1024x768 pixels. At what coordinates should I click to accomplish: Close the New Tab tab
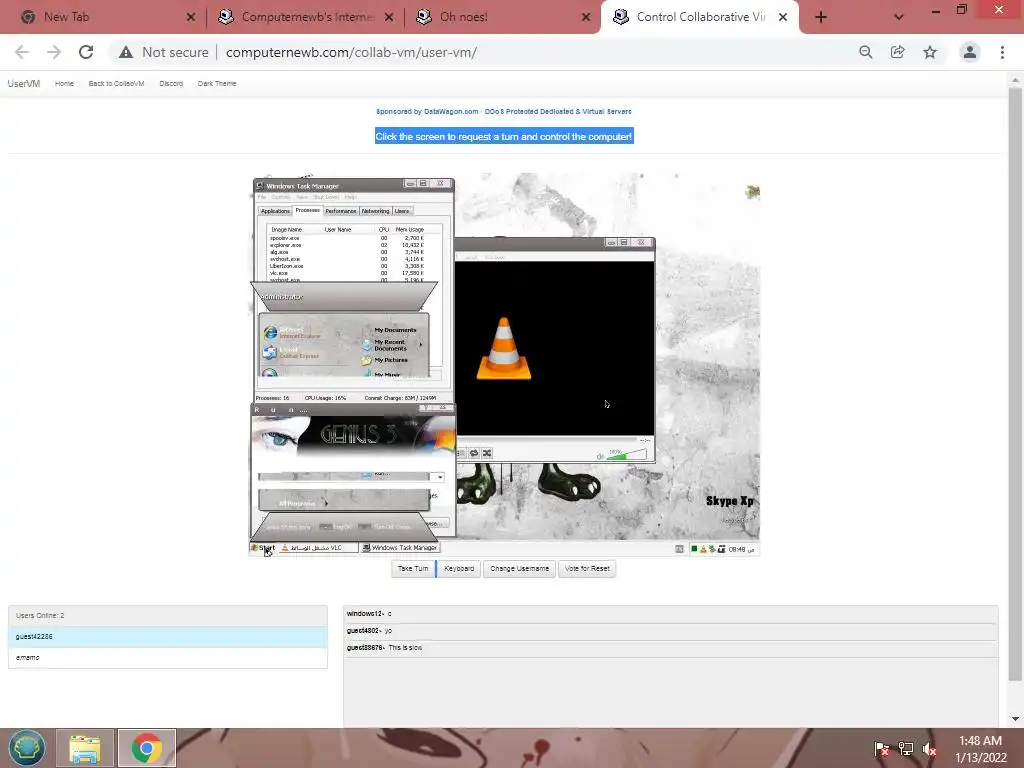coord(191,17)
